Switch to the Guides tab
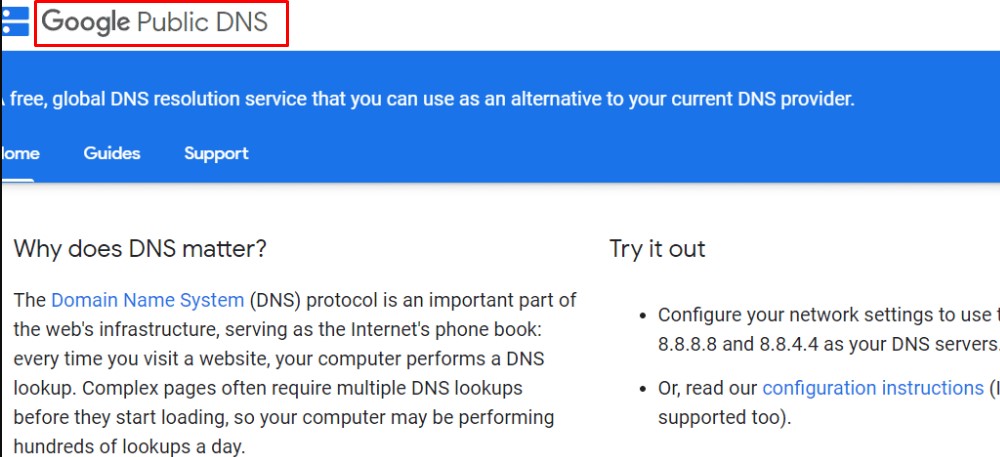The width and height of the screenshot is (1000, 457). pyautogui.click(x=112, y=154)
